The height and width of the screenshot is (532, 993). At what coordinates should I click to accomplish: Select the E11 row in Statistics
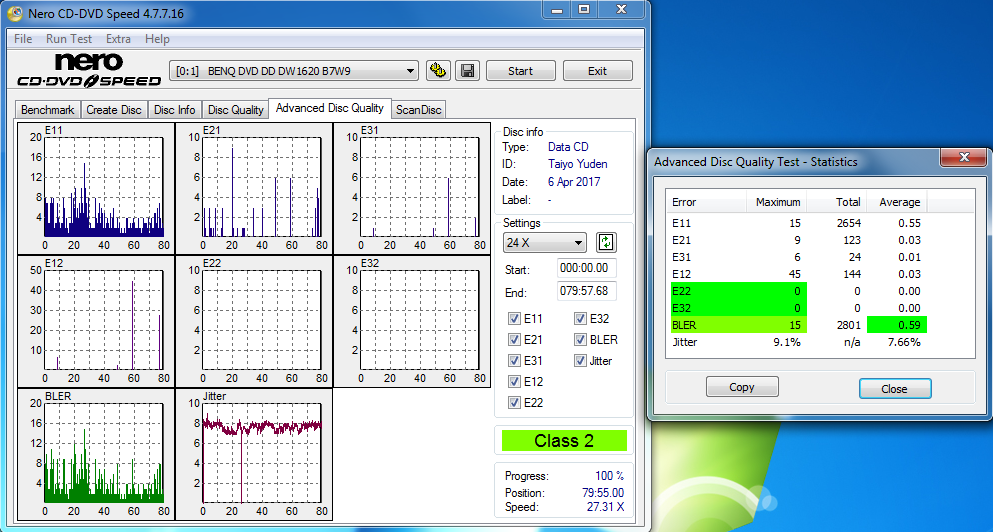pyautogui.click(x=797, y=223)
